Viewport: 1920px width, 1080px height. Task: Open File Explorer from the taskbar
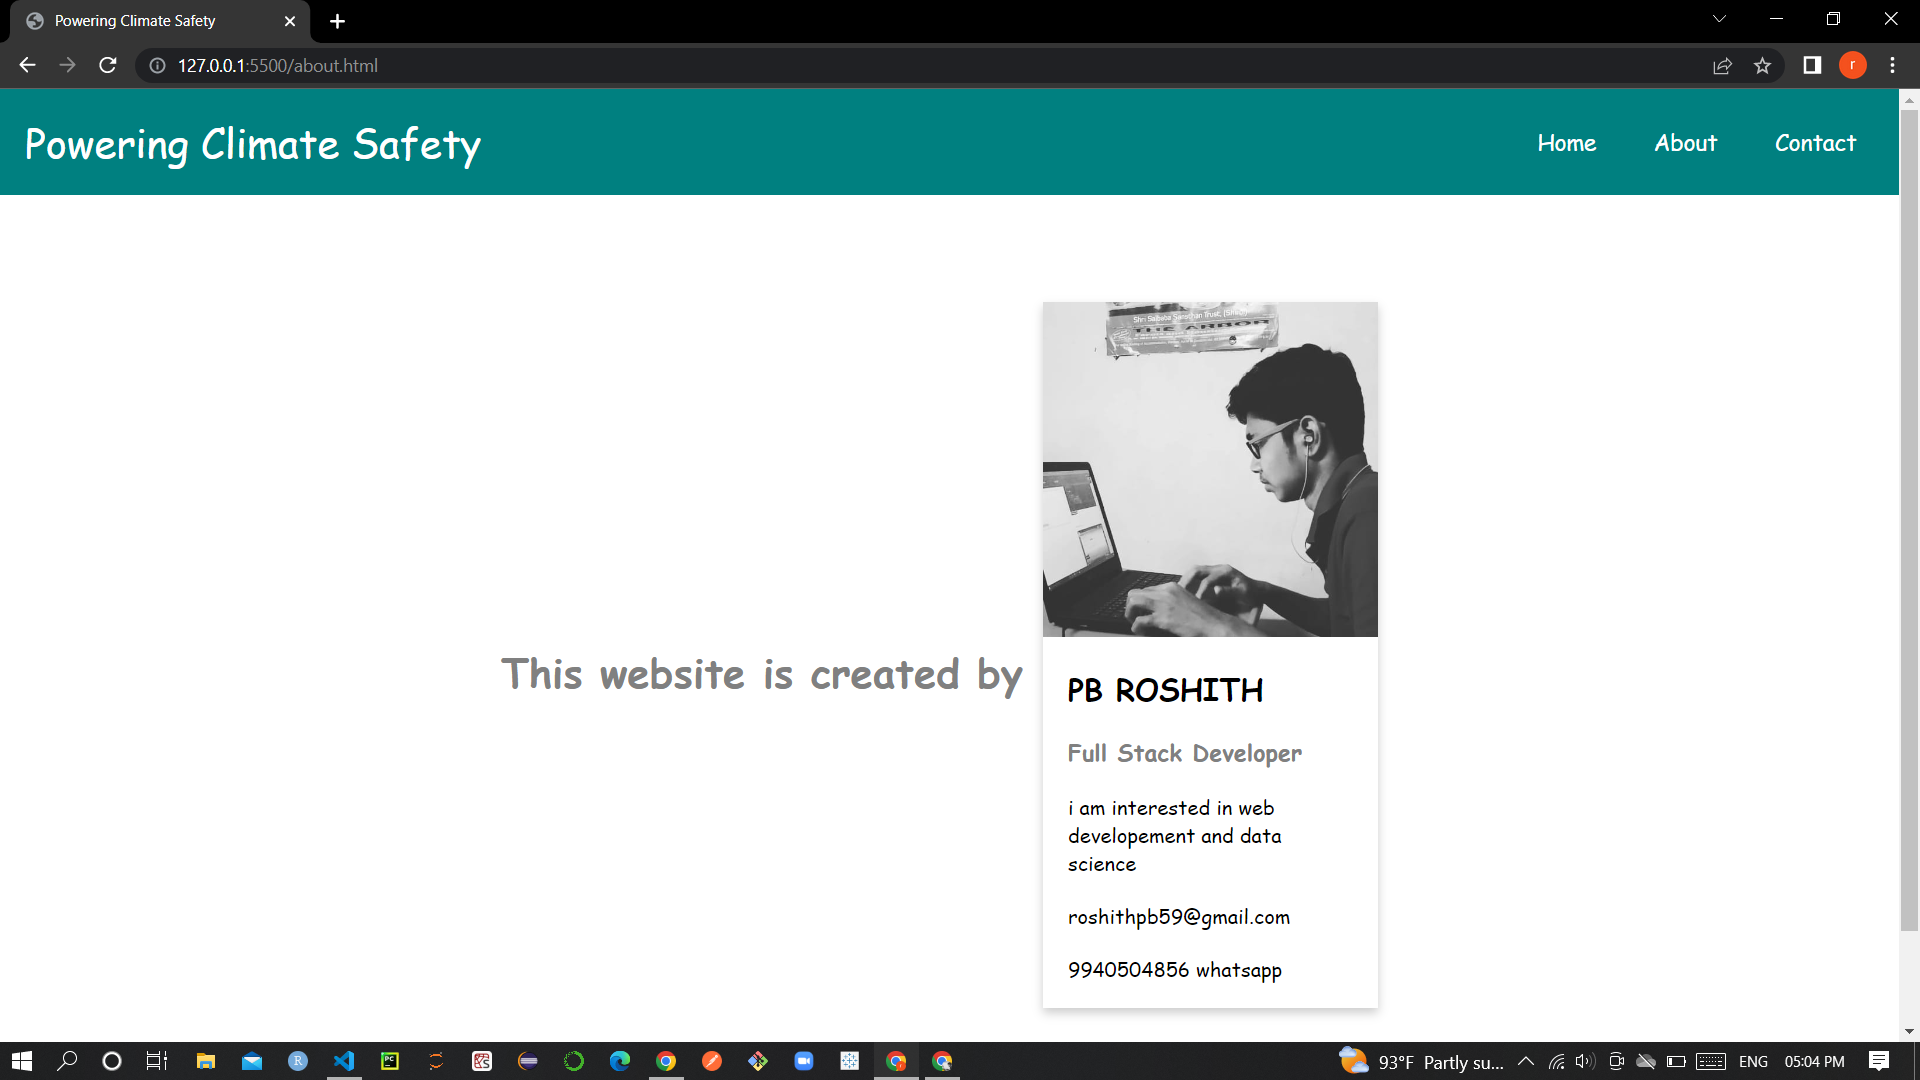coord(206,1061)
